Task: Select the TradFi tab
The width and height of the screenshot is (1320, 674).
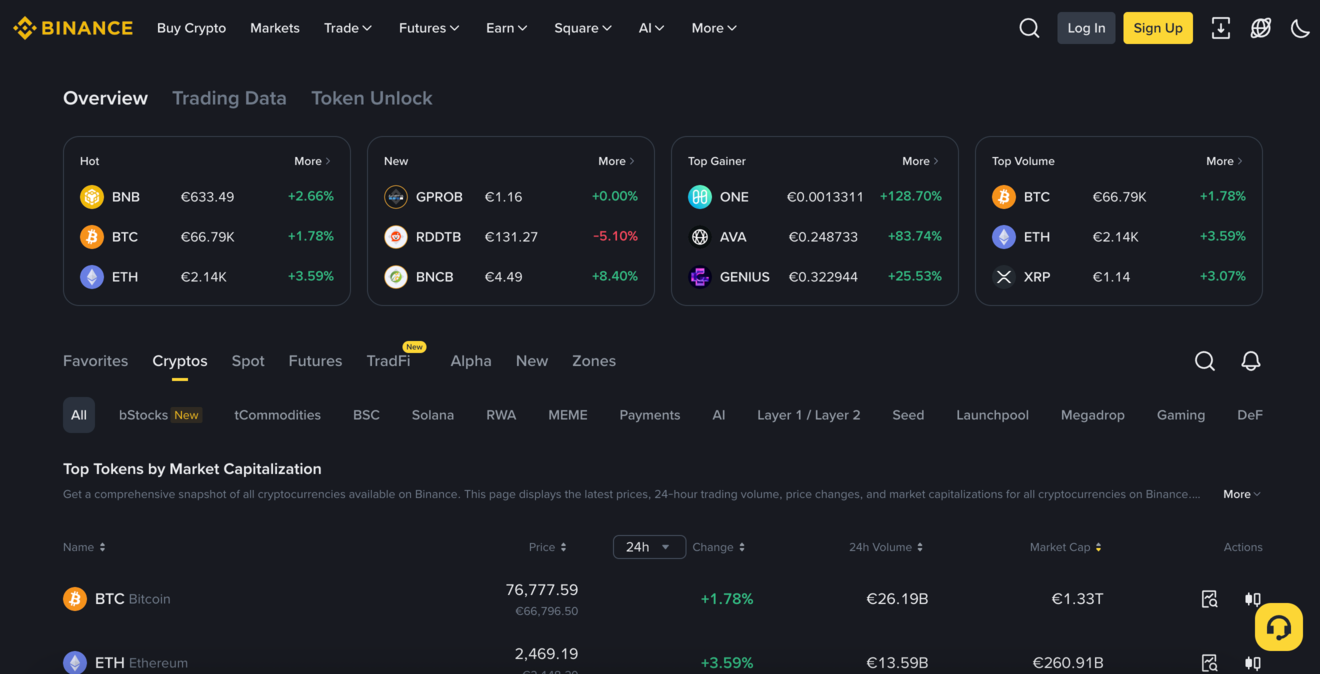Action: tap(388, 361)
